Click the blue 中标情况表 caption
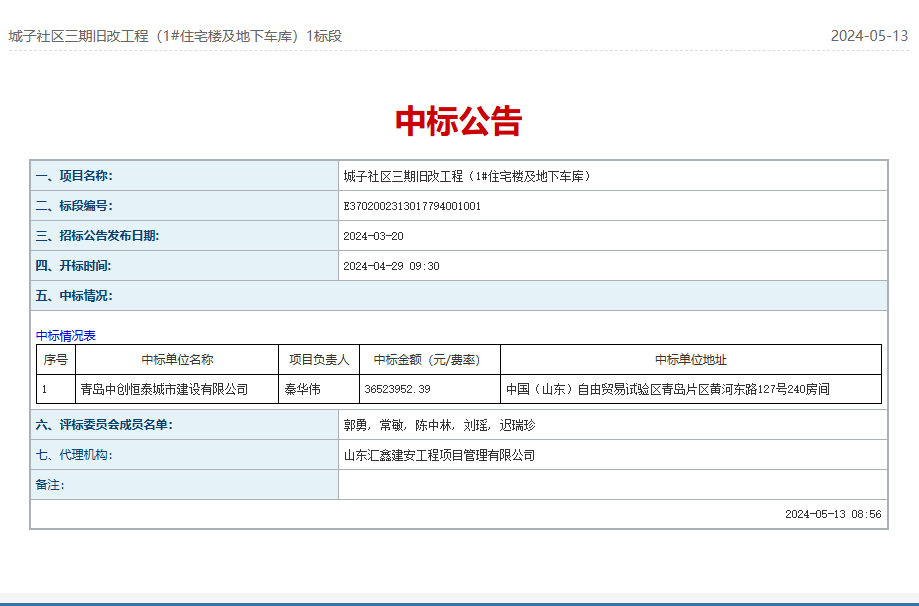The image size is (919, 606). coord(66,336)
